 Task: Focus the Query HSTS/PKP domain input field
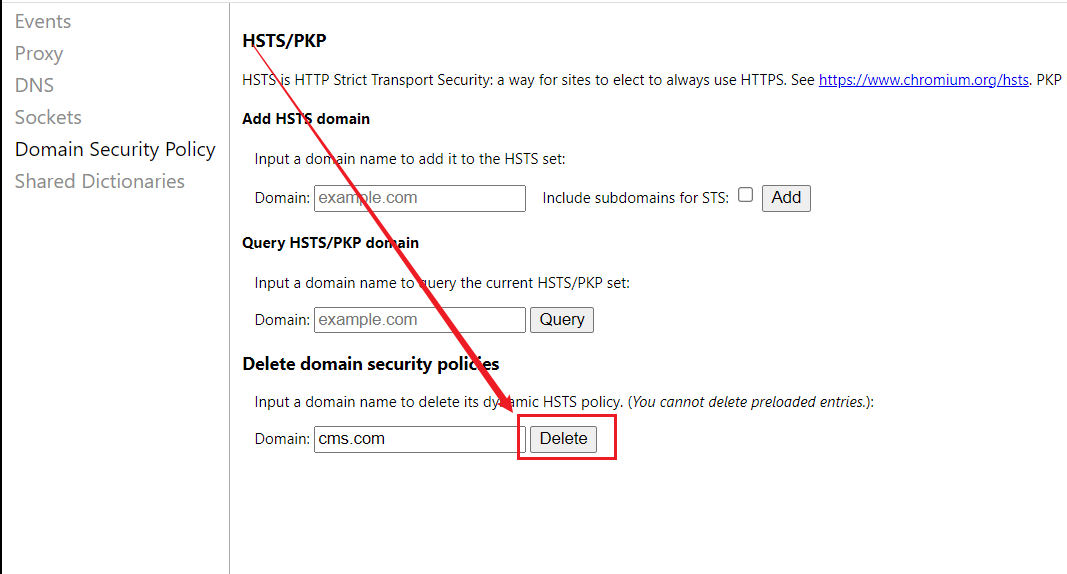tap(420, 320)
